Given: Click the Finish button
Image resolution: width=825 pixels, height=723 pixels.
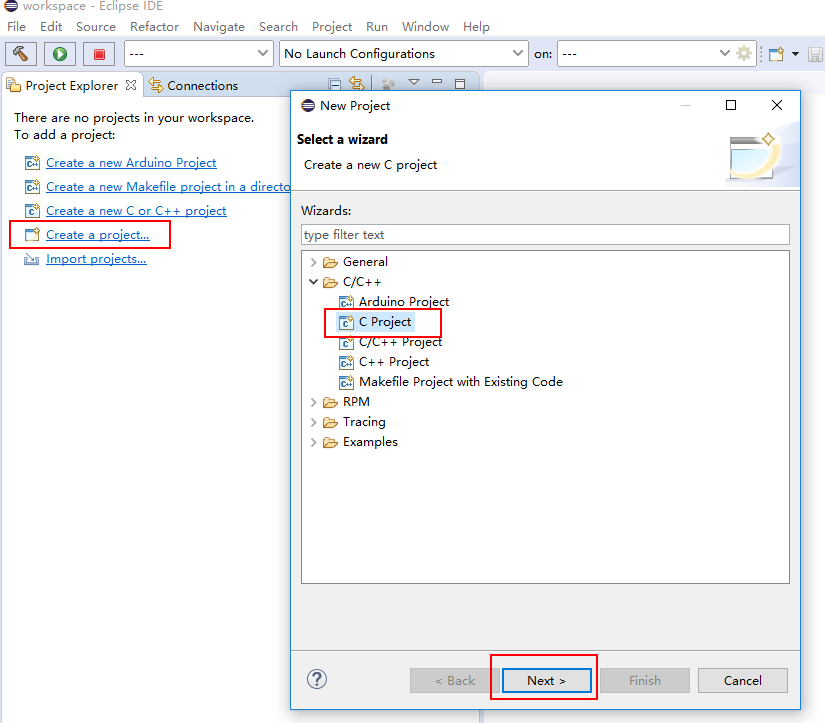Looking at the screenshot, I should [x=645, y=680].
